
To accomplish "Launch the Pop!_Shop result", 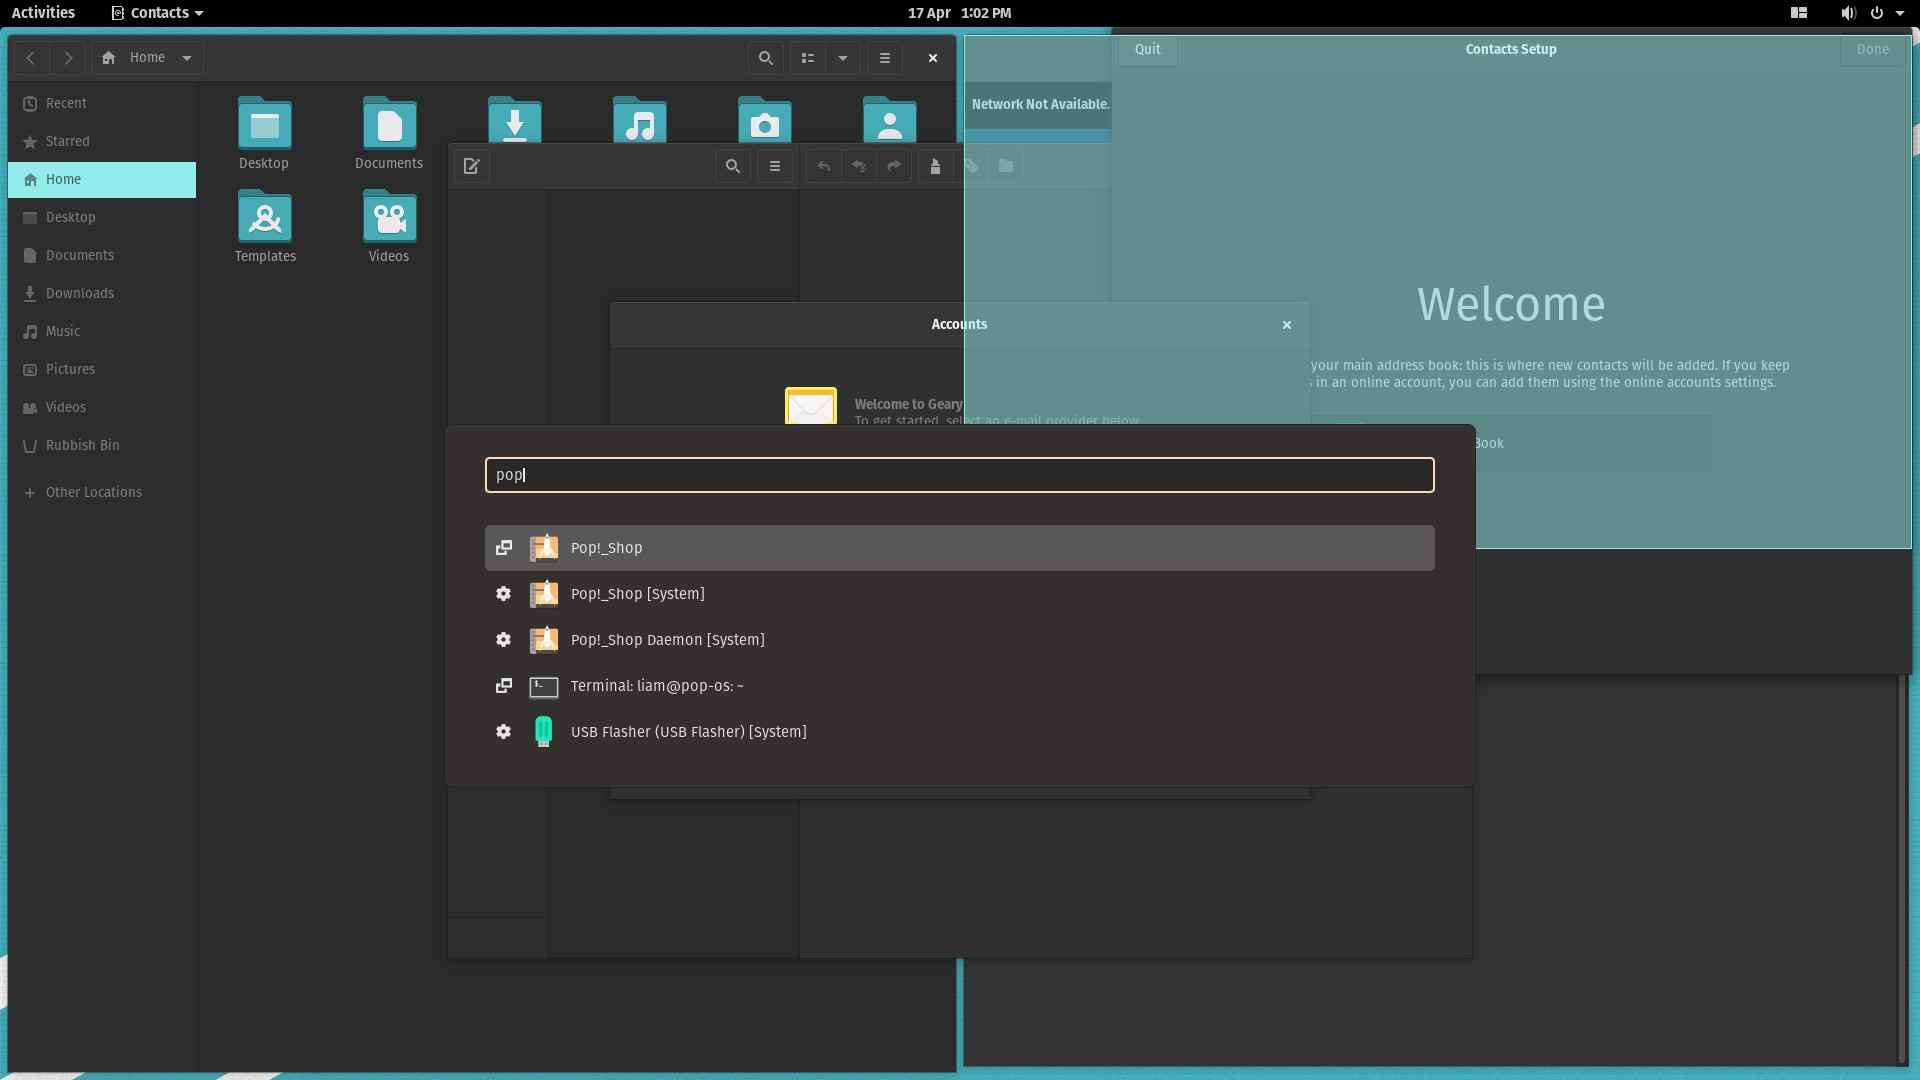I will (960, 548).
